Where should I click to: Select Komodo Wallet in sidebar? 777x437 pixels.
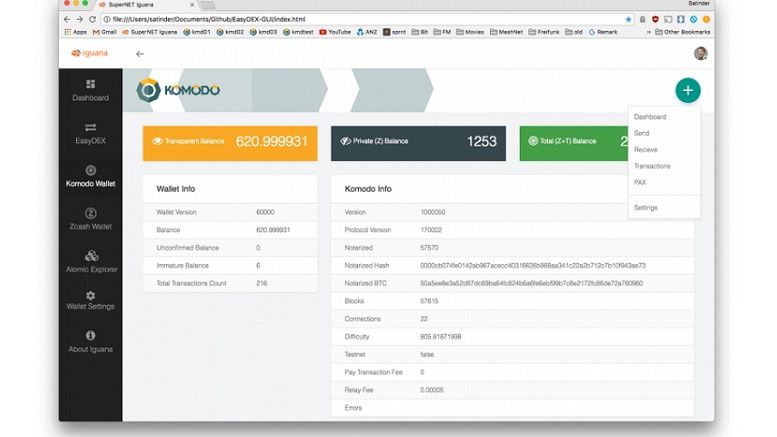[x=90, y=176]
